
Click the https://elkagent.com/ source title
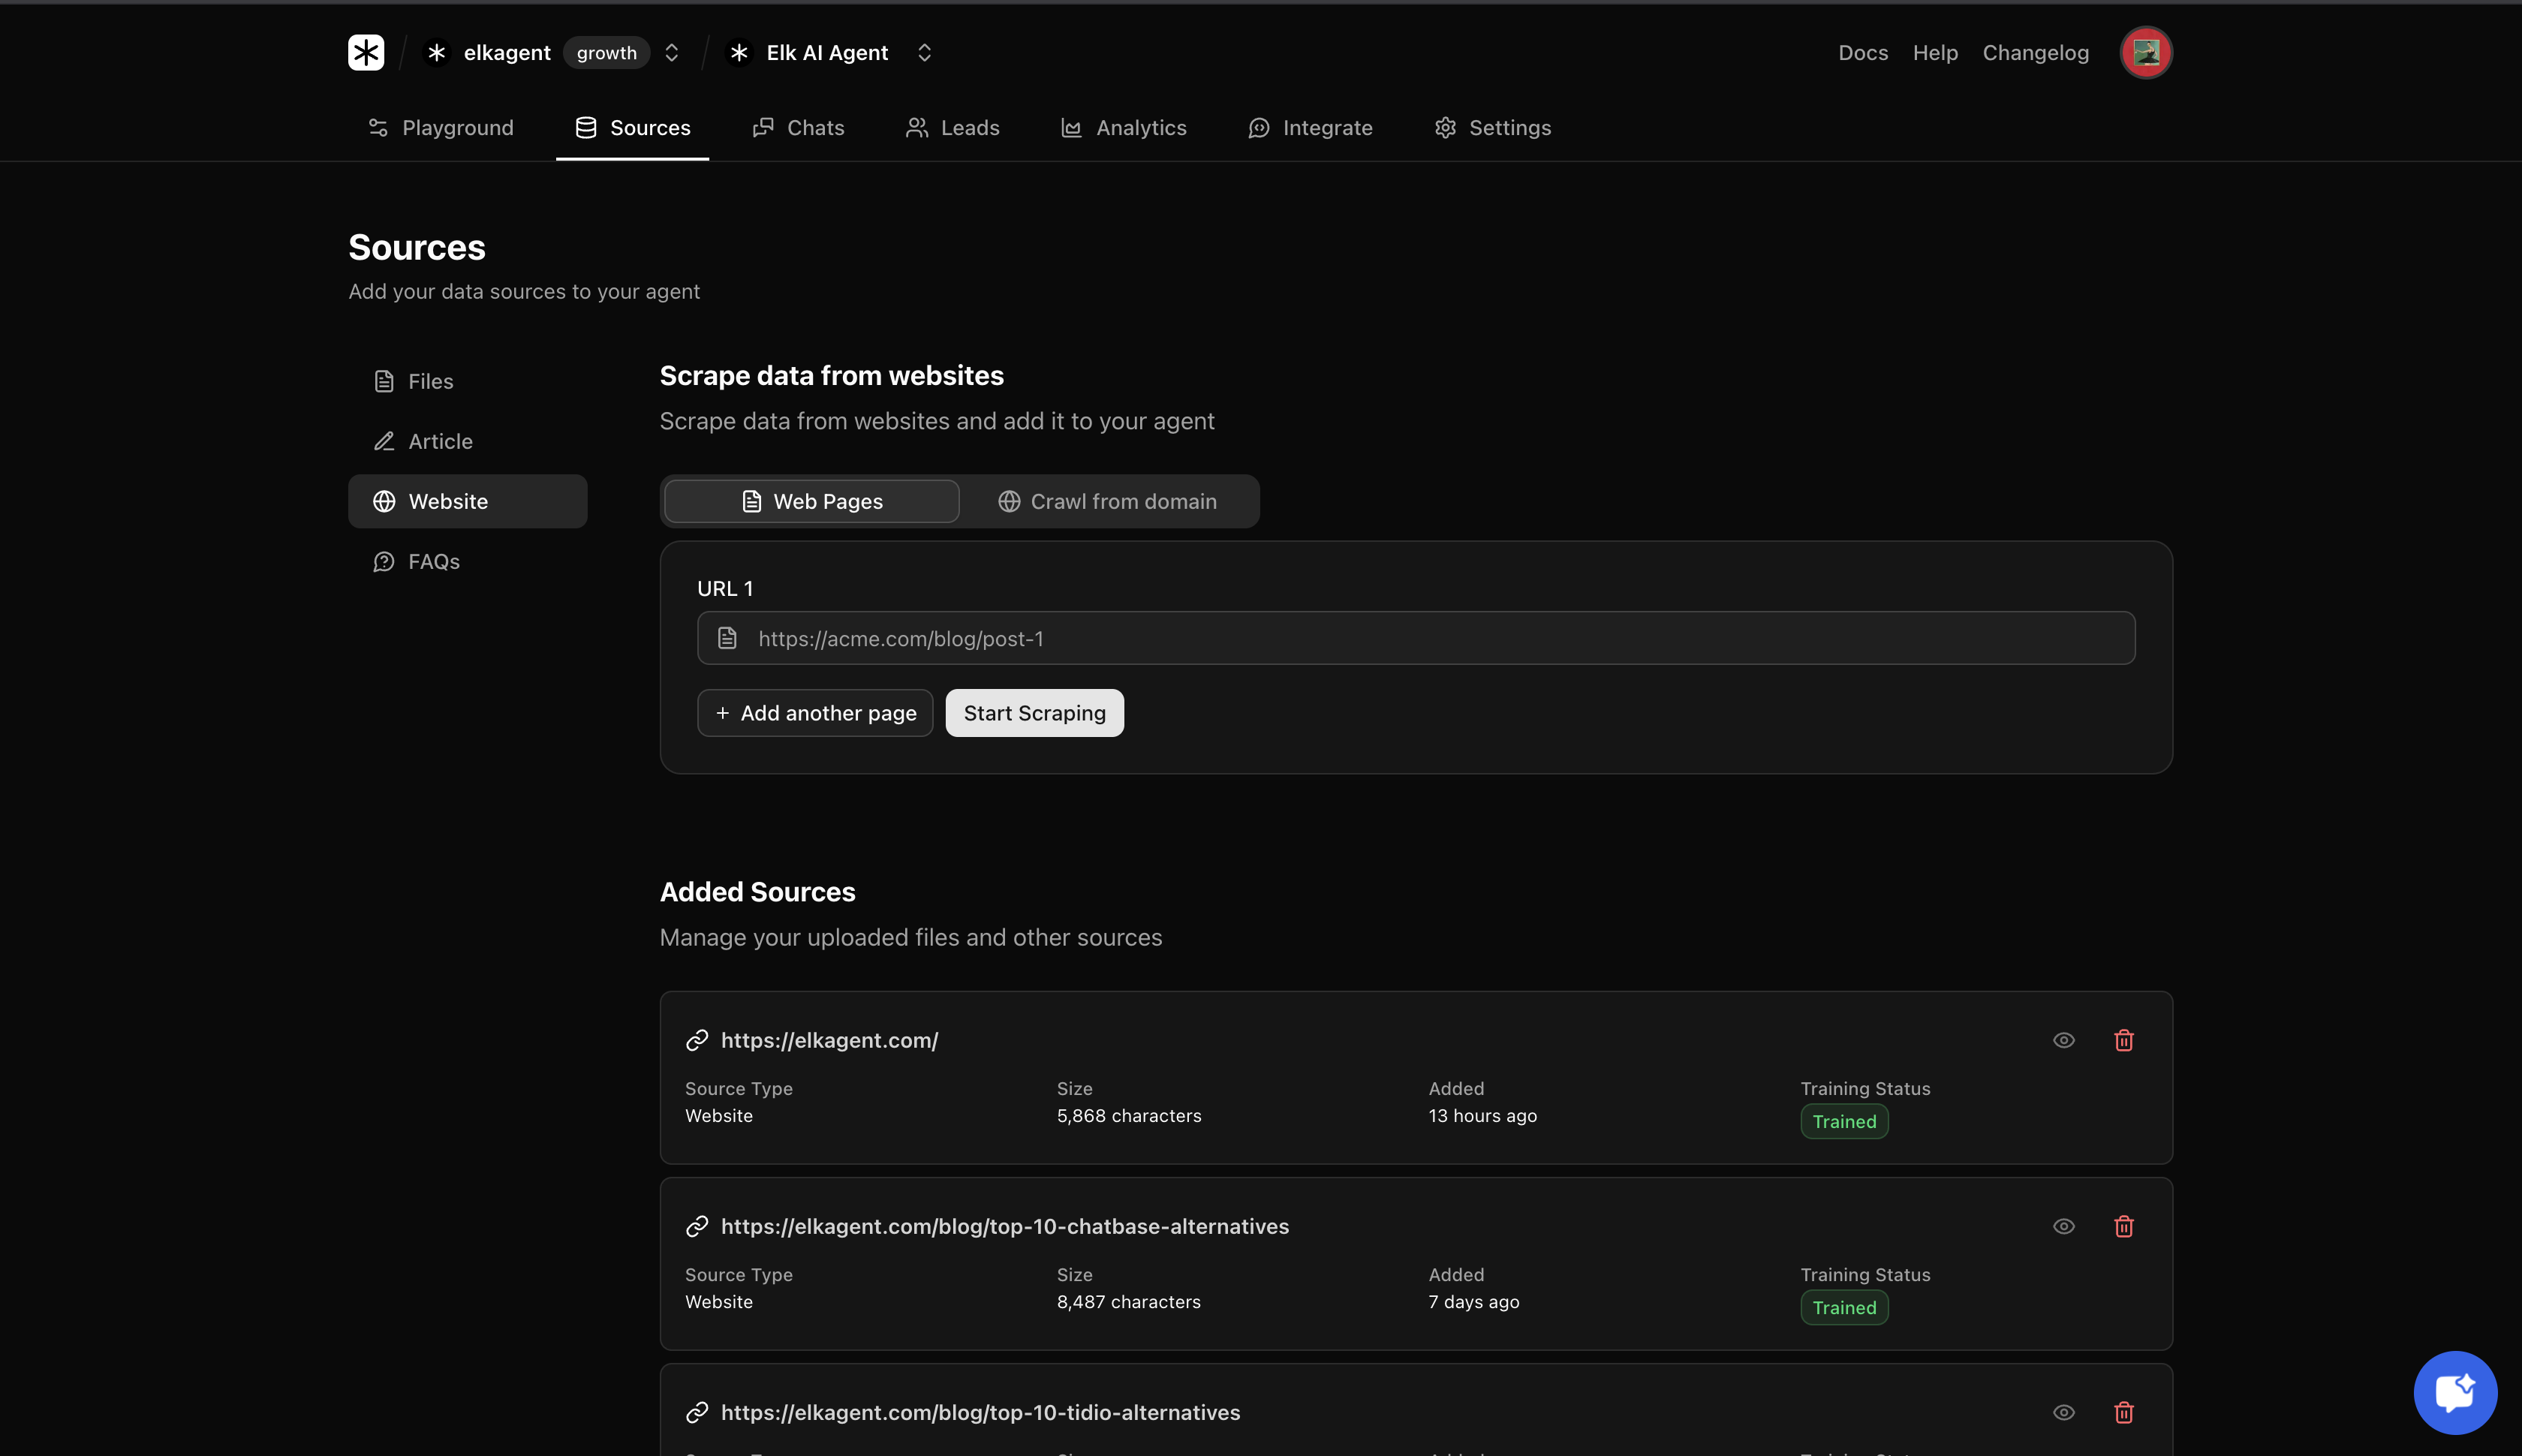click(829, 1040)
